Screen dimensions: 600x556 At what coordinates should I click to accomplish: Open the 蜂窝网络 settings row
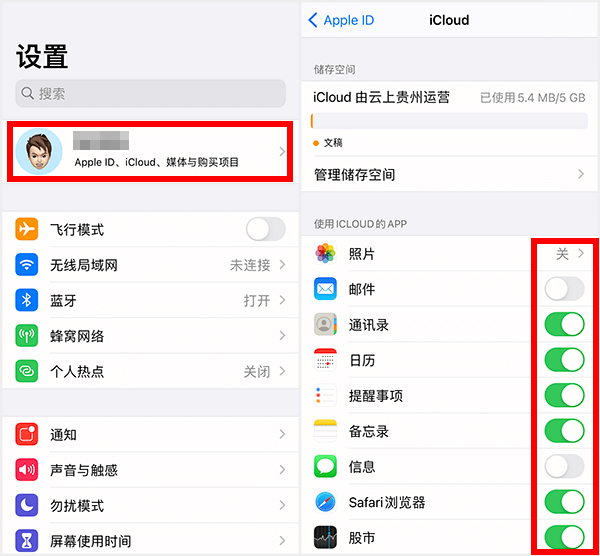coord(150,336)
